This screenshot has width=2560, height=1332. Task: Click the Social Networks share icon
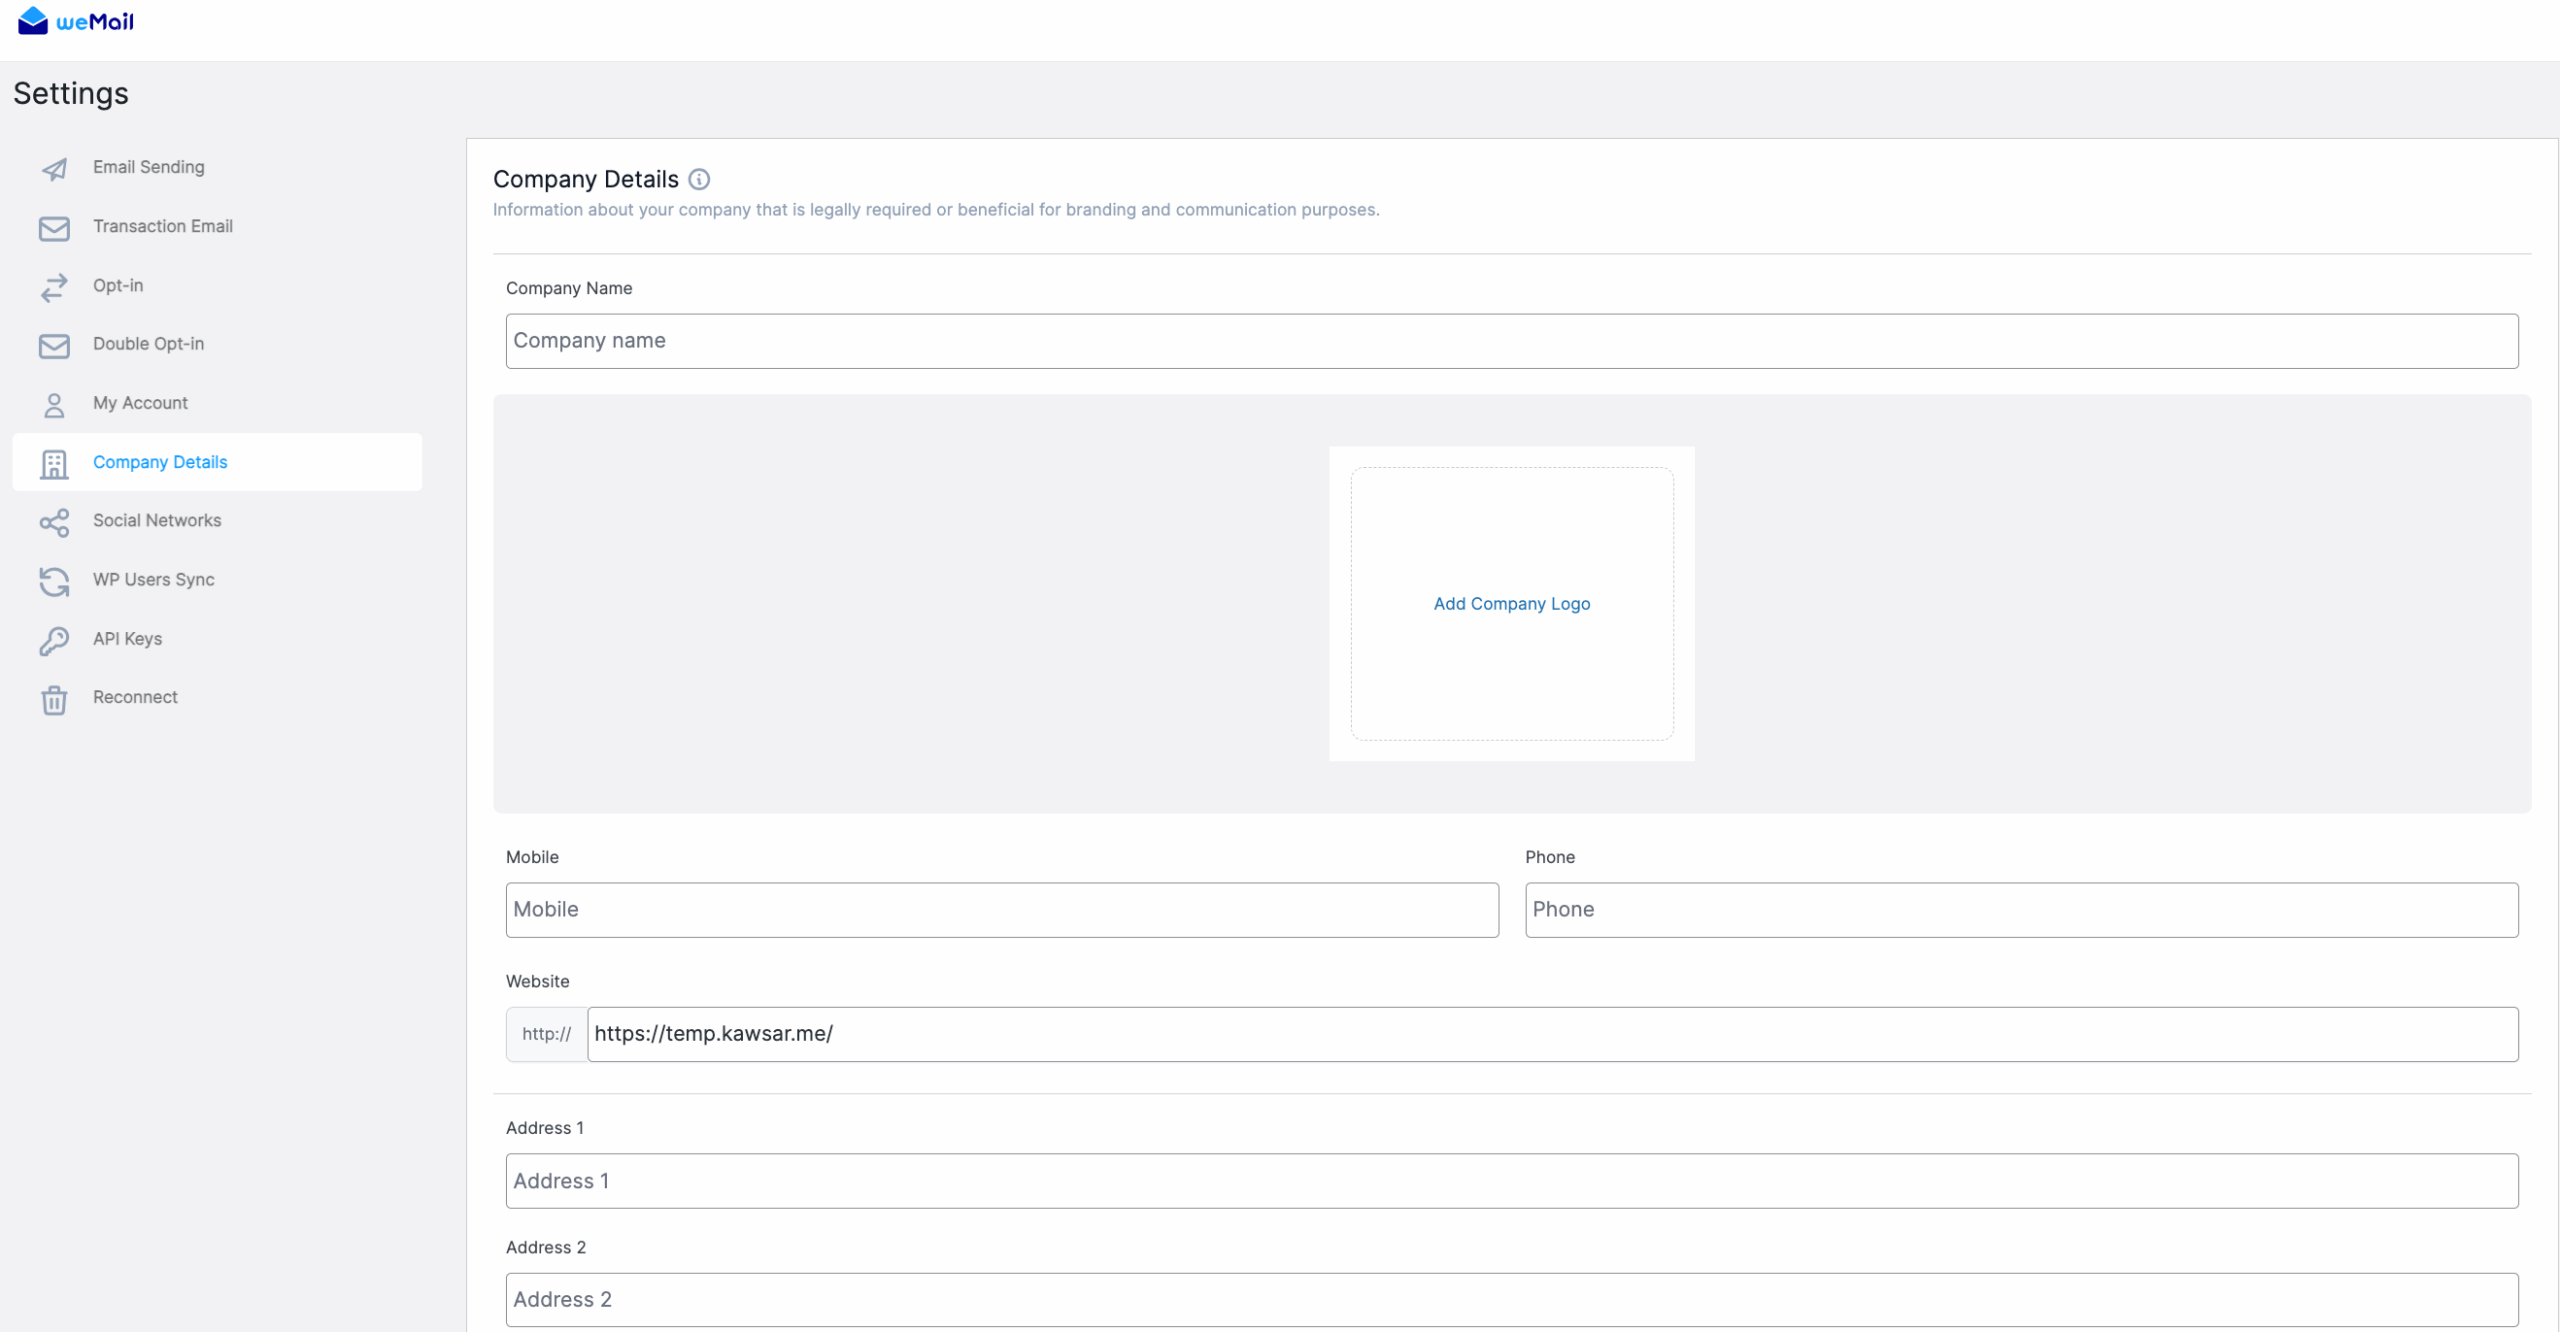[x=54, y=522]
